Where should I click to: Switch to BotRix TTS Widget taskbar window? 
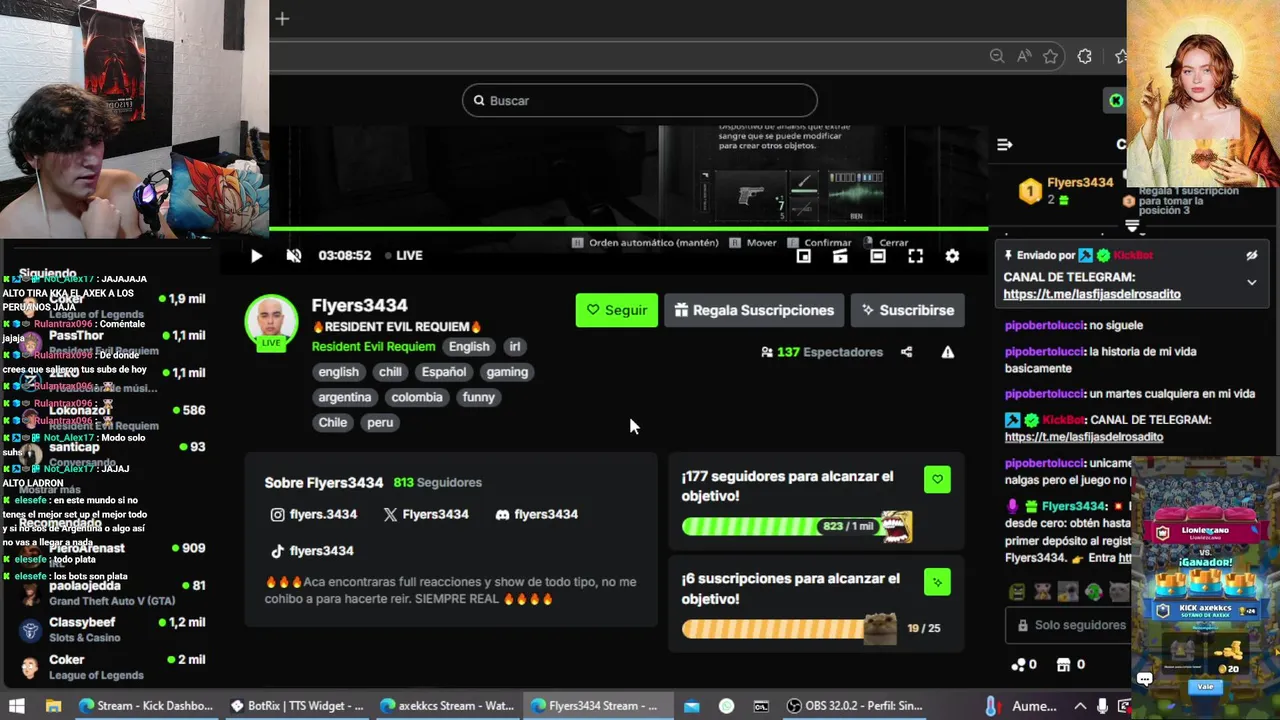297,706
